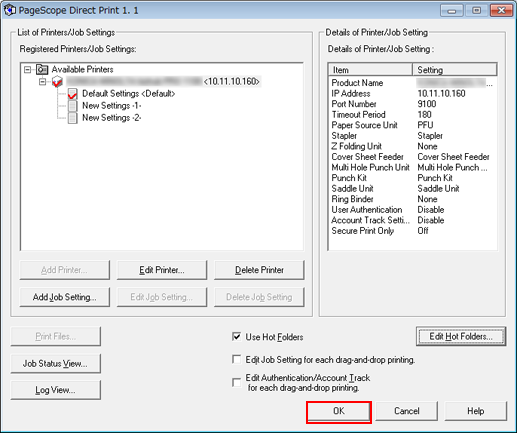
Task: Click the 9100 port value
Action: 427,104
